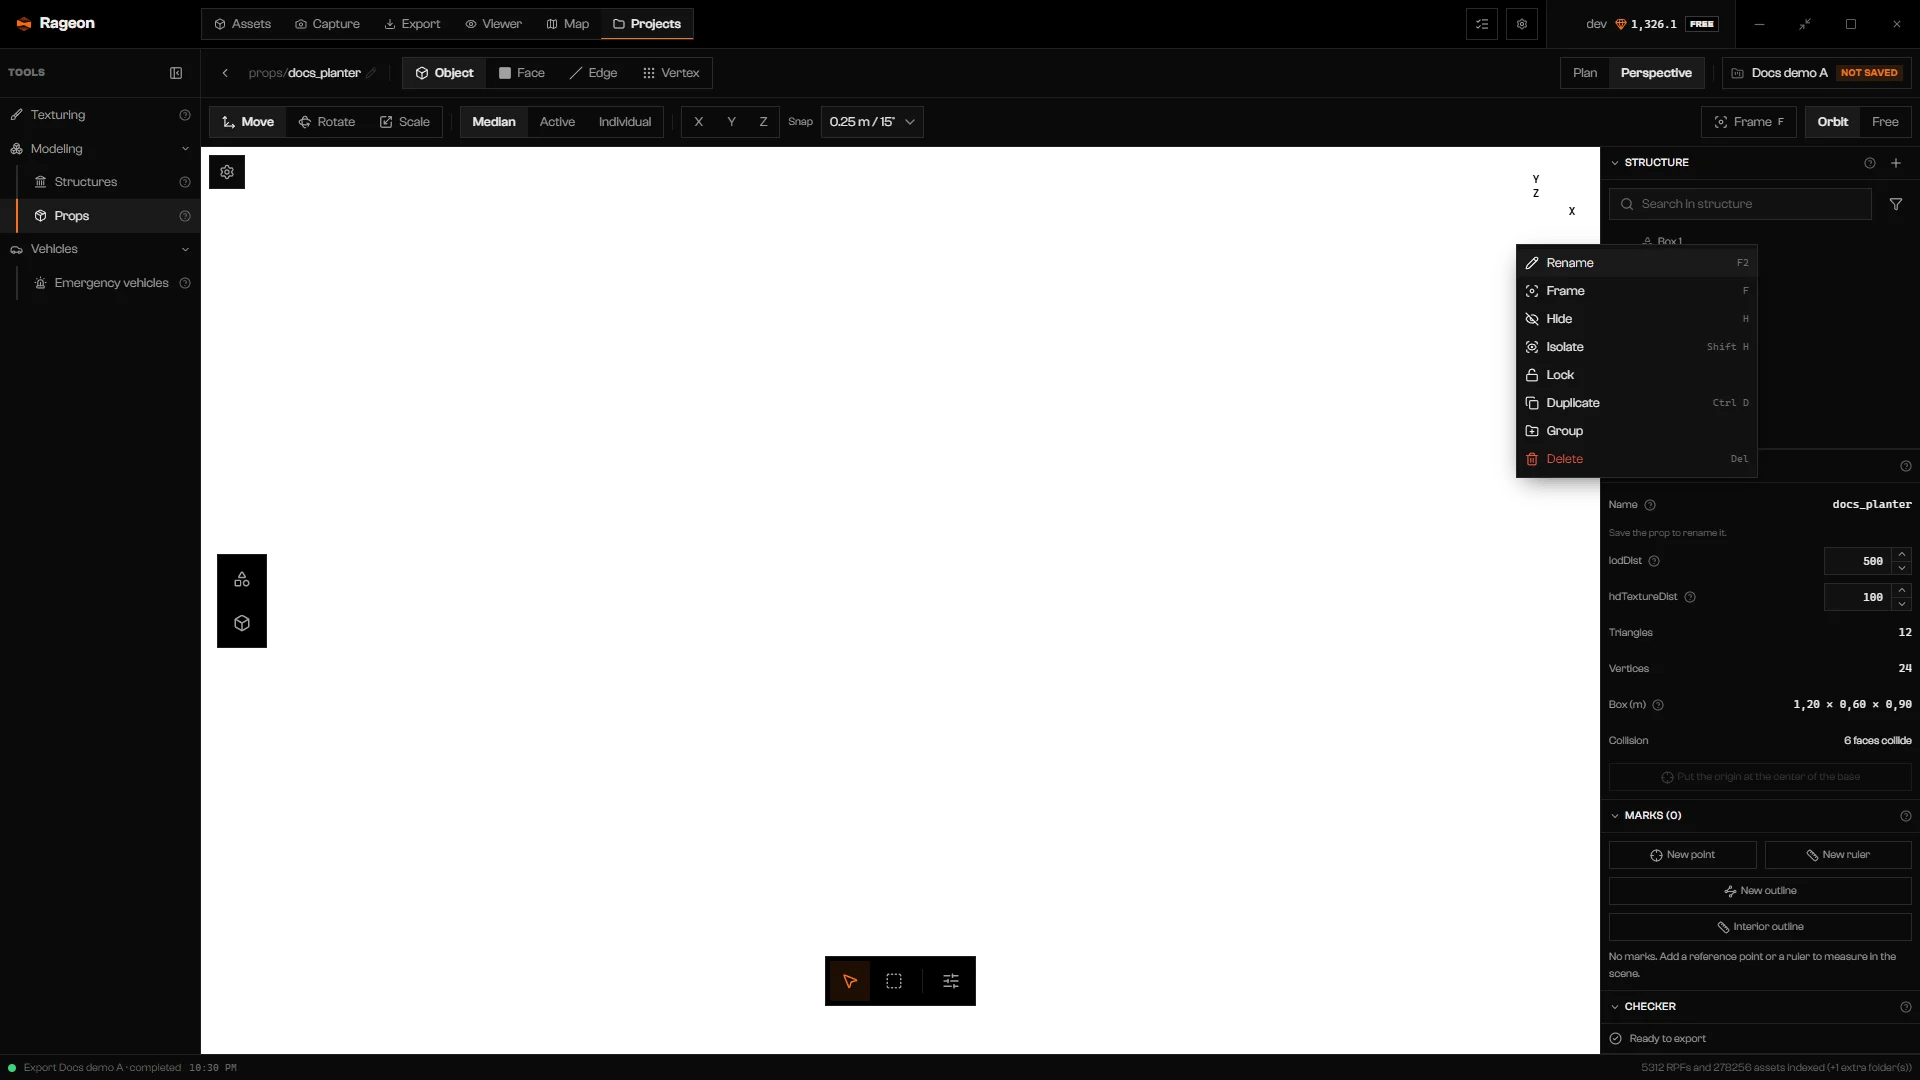This screenshot has height=1080, width=1920.
Task: Open help icon in Marks section header
Action: [x=1906, y=816]
